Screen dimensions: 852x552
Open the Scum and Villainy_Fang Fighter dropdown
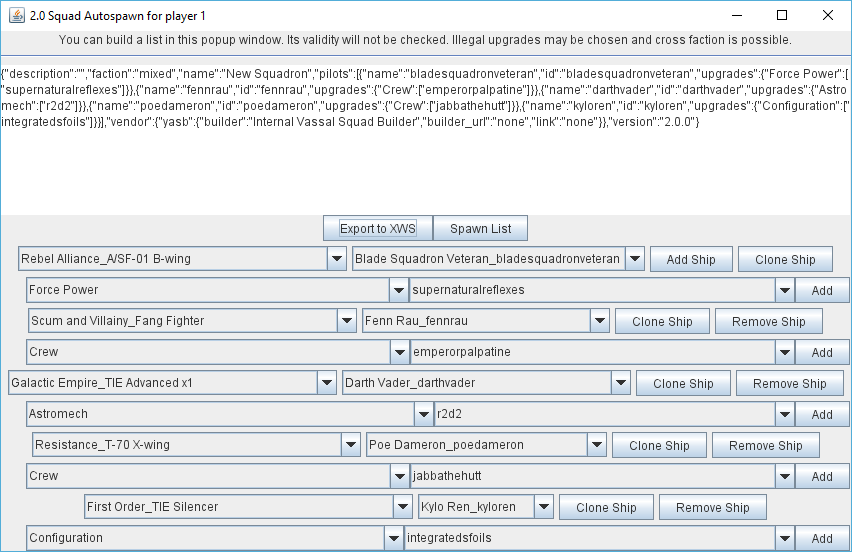[x=192, y=321]
